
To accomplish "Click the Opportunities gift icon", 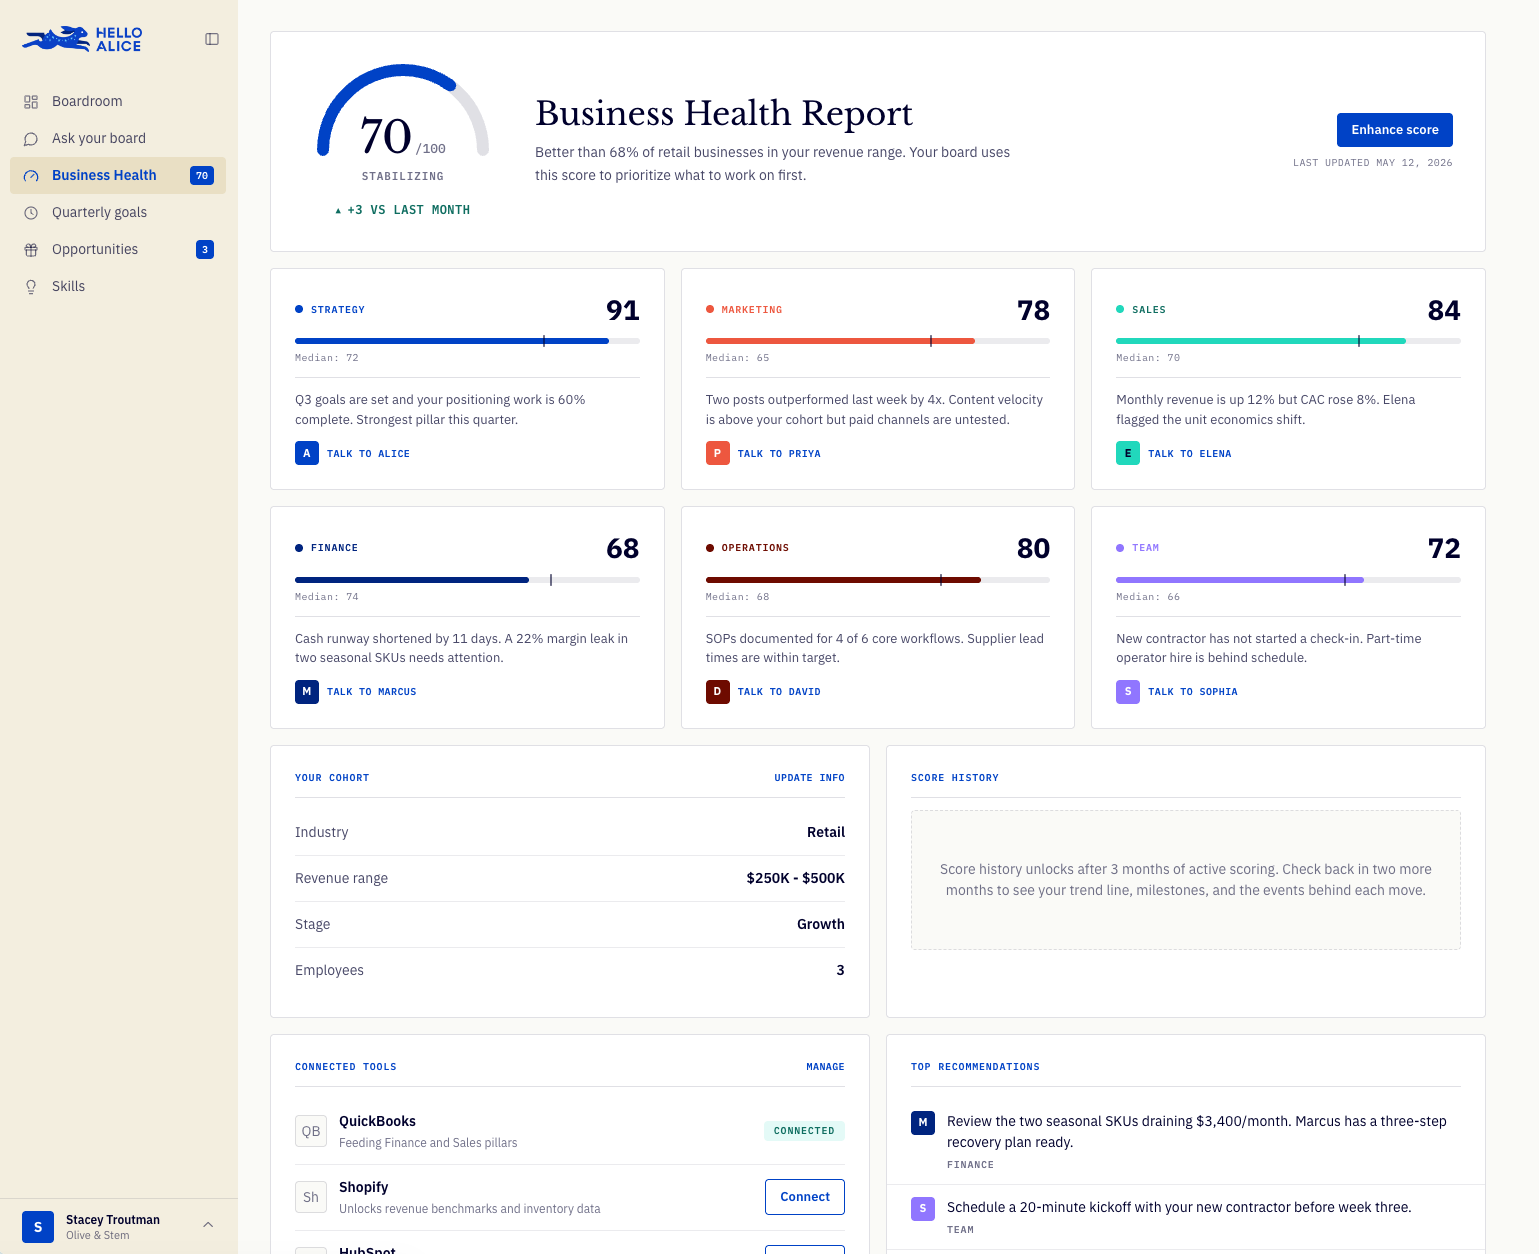I will coord(31,250).
